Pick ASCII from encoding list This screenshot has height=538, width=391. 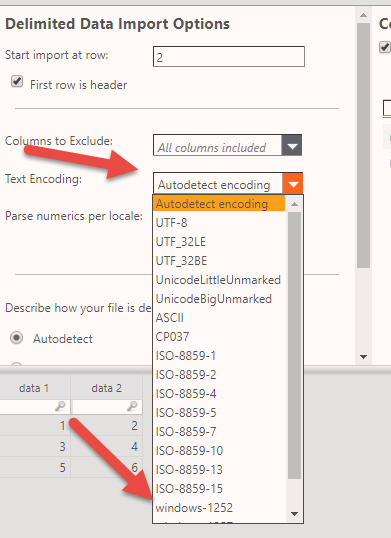tap(219, 318)
